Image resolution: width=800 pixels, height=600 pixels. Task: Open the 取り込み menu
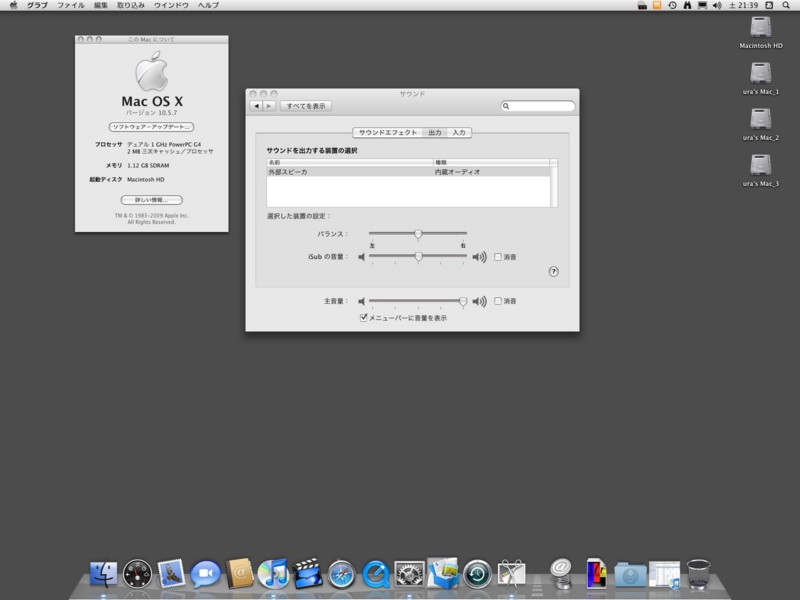131,5
